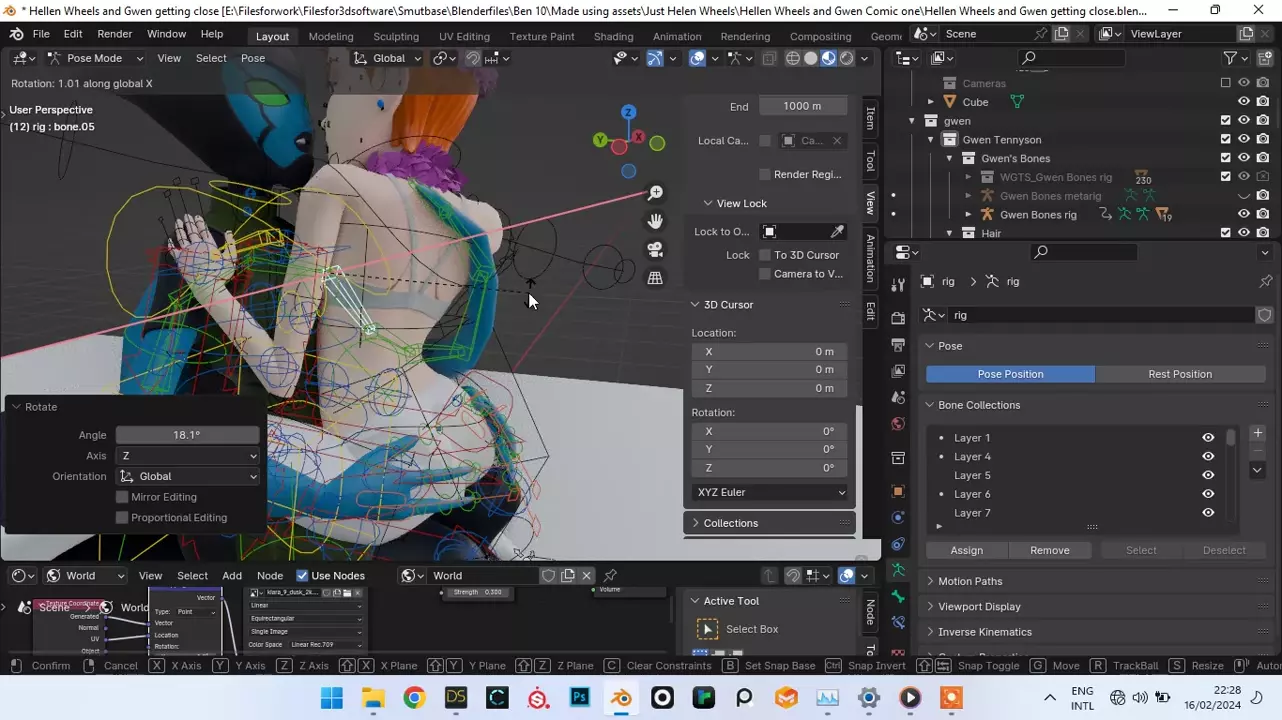This screenshot has width=1282, height=720.
Task: Hide Layer 4 bone collection eye icon
Action: point(1208,457)
